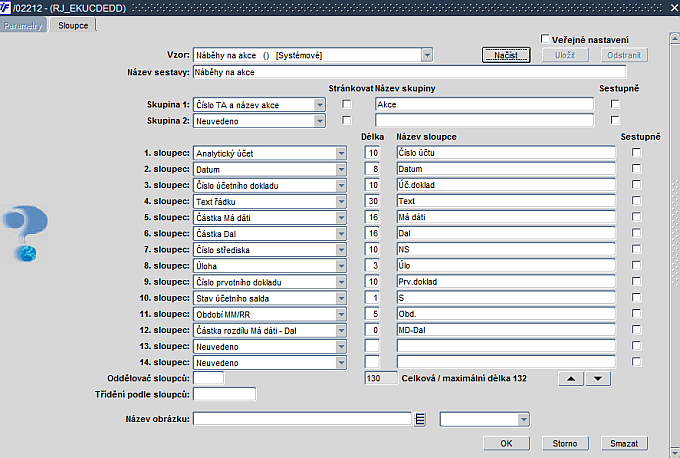
Task: Check Sestupně for Skupina 1
Action: [615, 104]
